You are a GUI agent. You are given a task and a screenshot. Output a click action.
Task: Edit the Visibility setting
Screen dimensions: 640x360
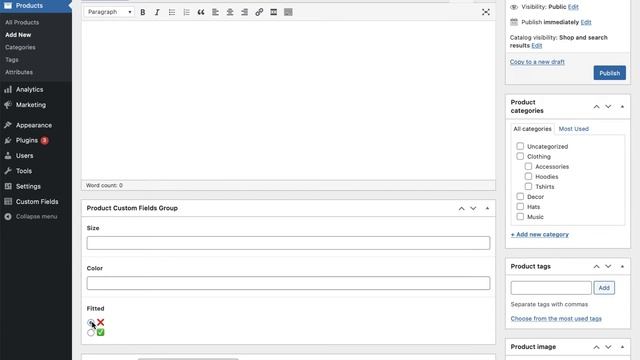click(x=573, y=7)
